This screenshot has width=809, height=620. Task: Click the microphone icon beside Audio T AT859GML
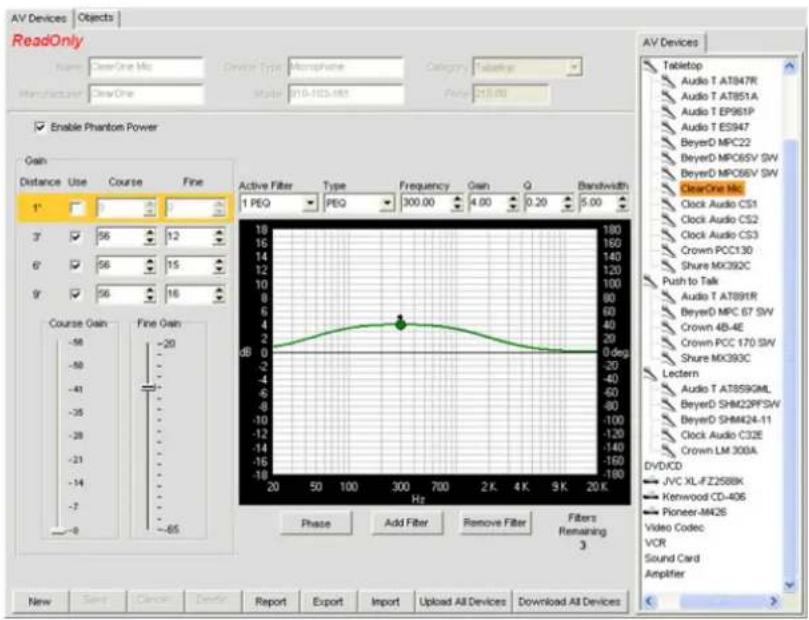point(669,389)
